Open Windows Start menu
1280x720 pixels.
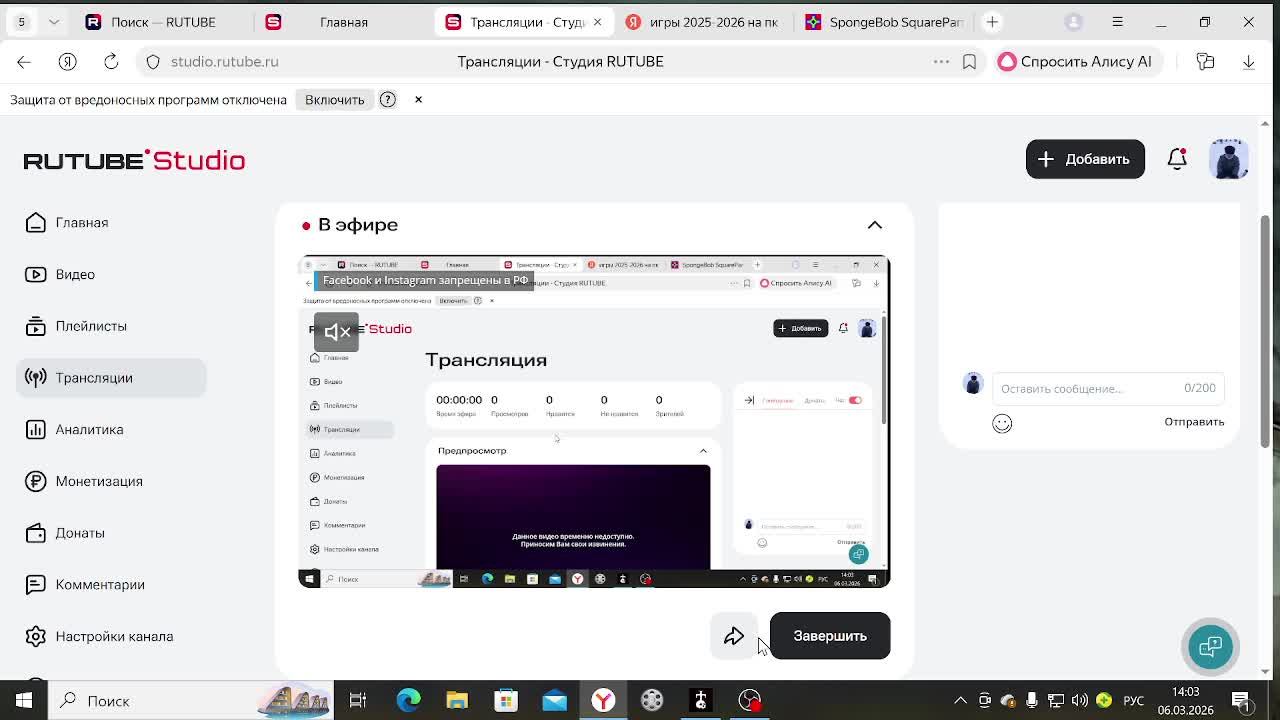click(24, 701)
